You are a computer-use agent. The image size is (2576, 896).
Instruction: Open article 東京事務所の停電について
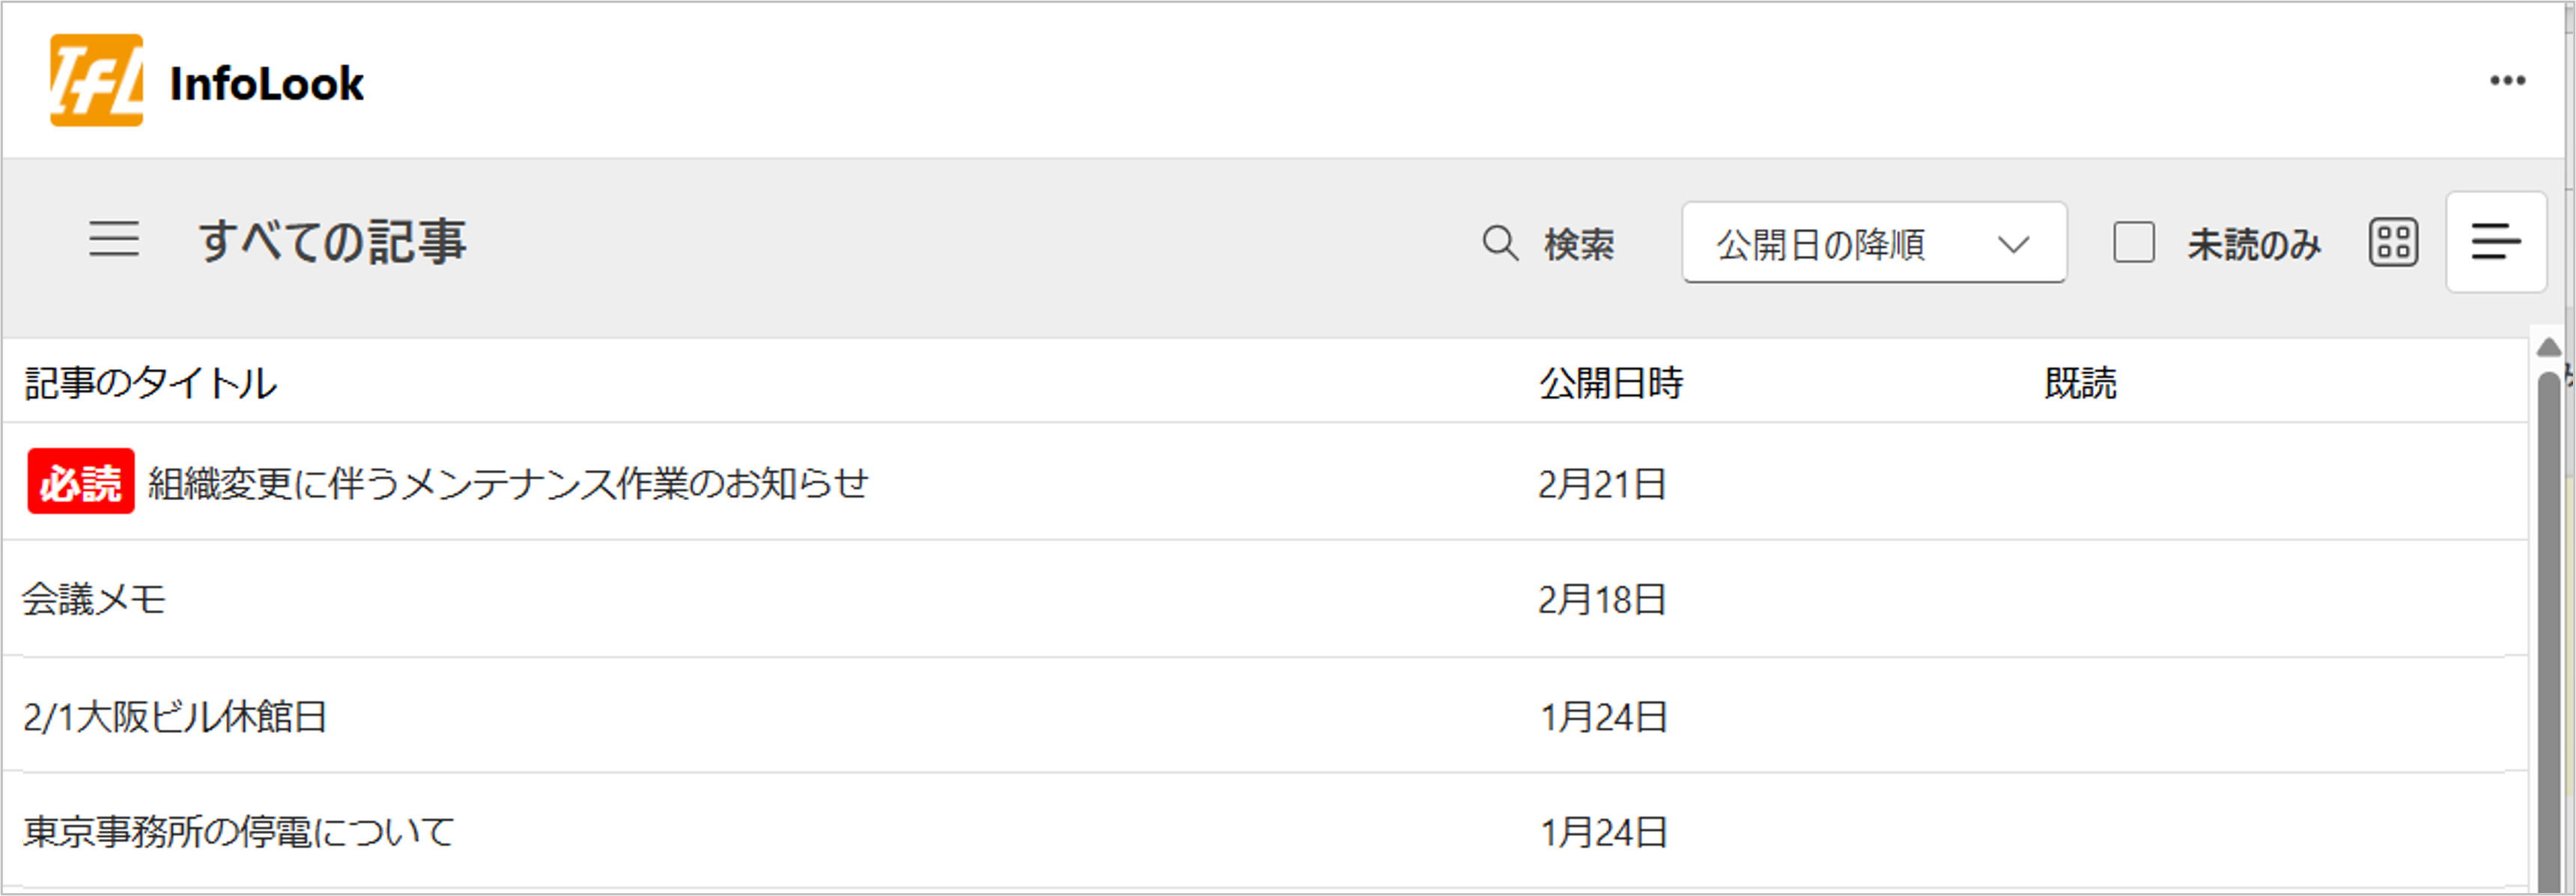239,832
